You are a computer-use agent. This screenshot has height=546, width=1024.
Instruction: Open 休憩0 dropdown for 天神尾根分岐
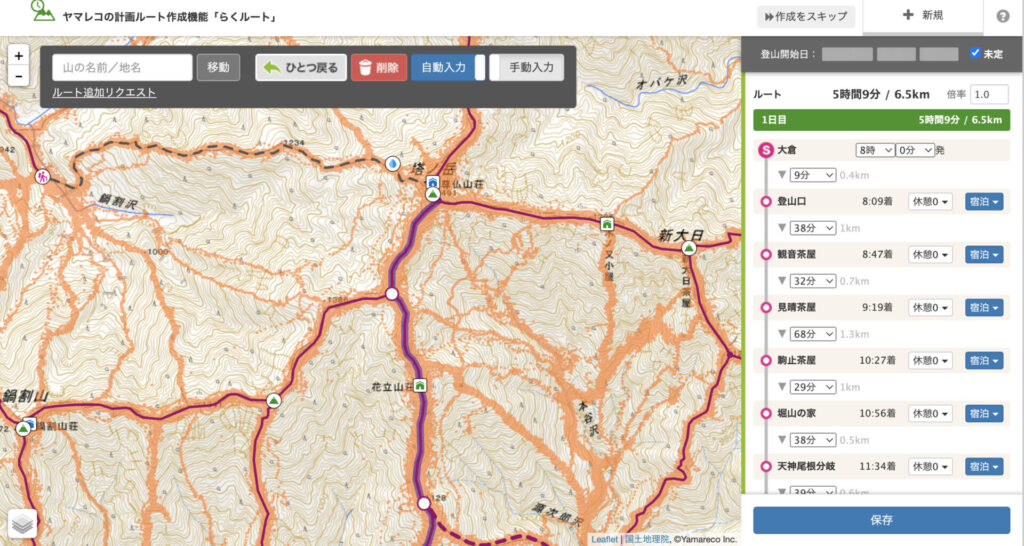click(x=930, y=466)
